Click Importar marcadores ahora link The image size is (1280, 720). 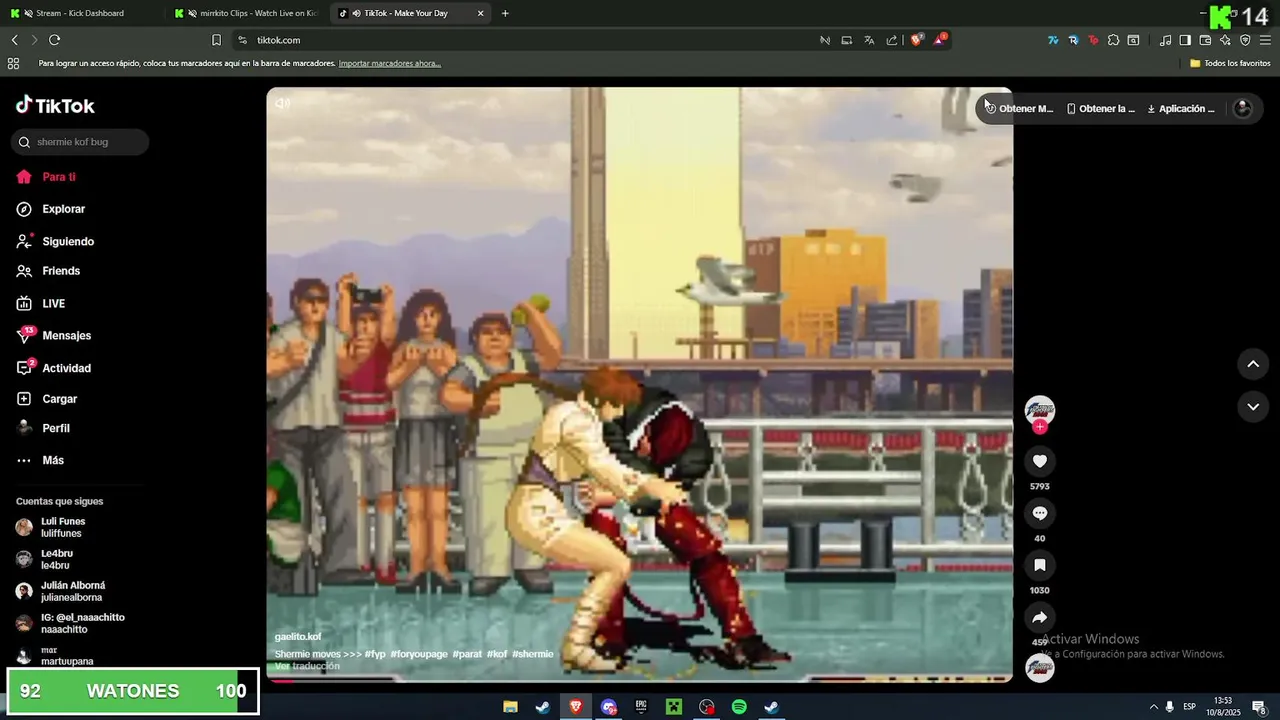[390, 63]
